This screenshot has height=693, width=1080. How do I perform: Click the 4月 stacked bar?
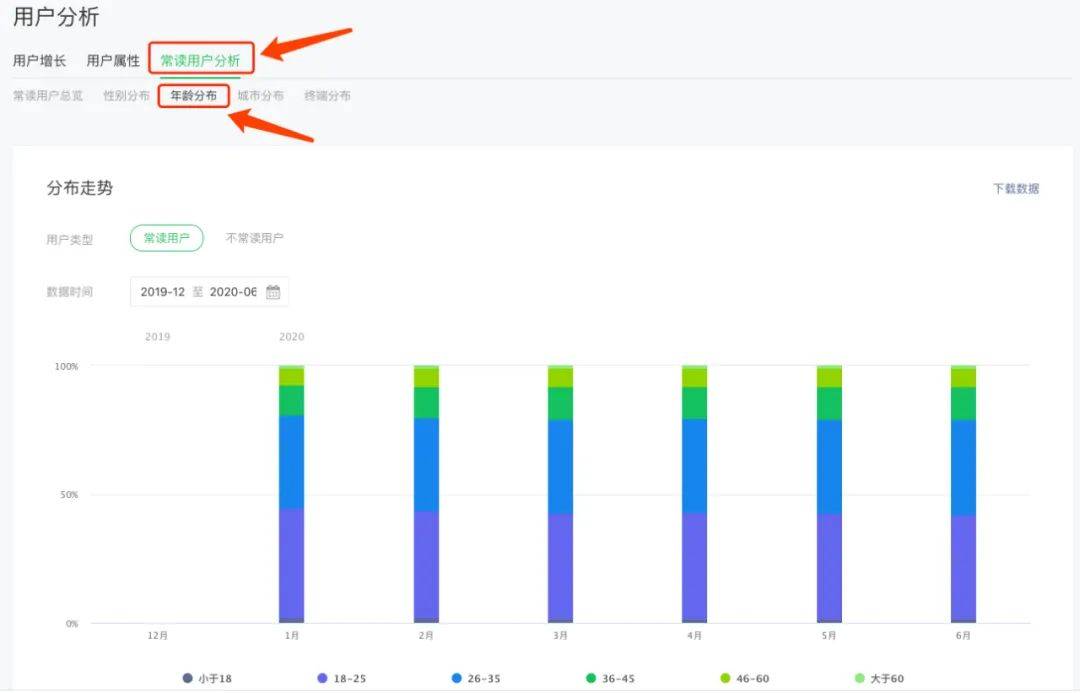(694, 494)
